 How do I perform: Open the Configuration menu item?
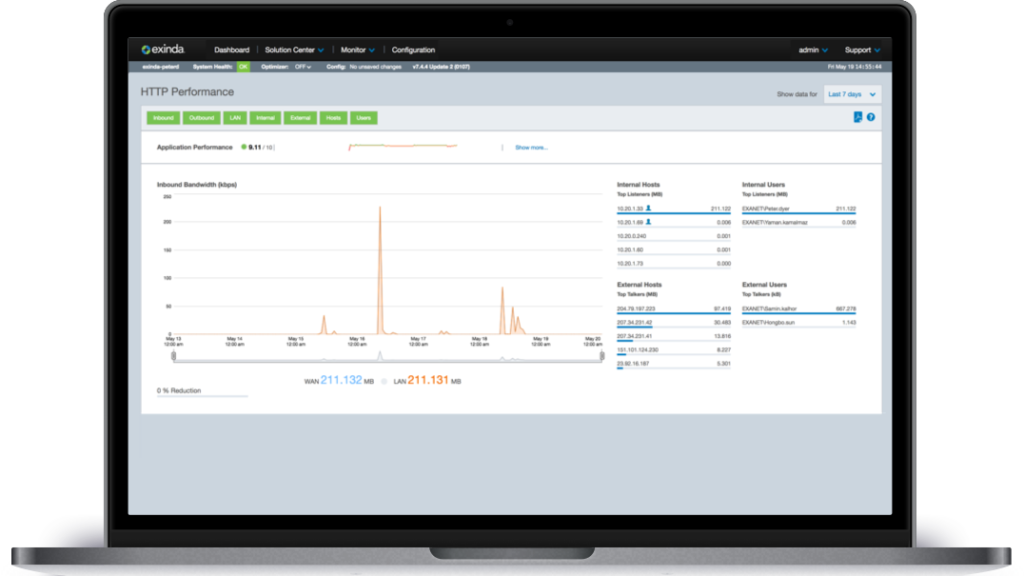(x=413, y=50)
